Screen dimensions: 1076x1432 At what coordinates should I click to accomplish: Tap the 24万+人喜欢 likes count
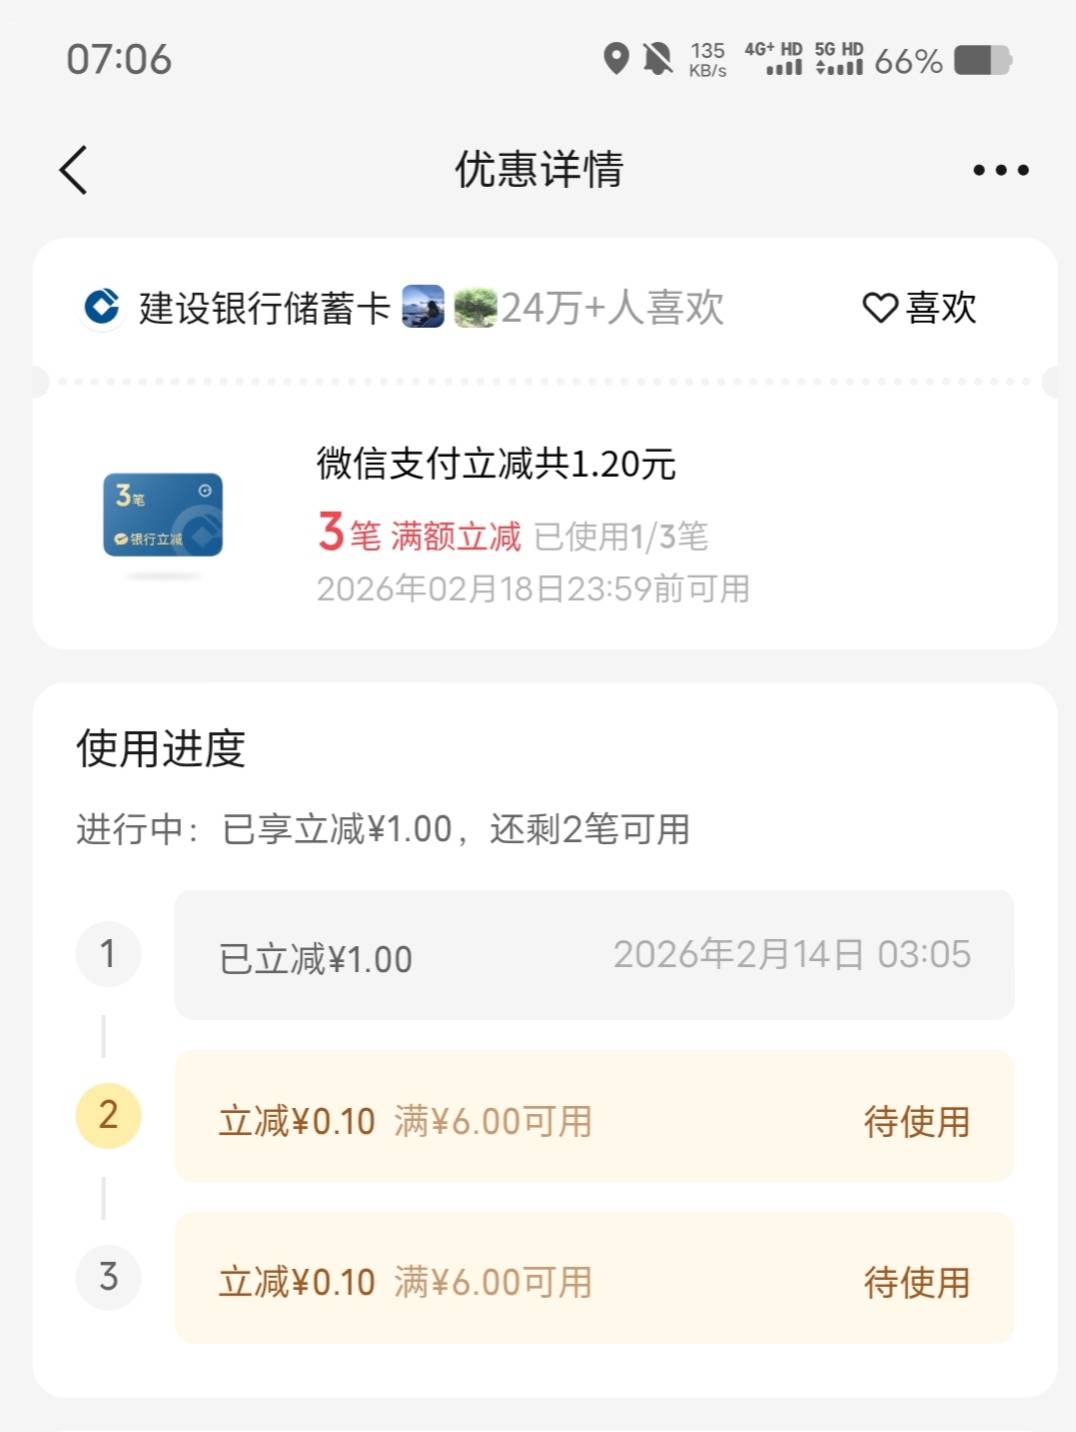(x=612, y=308)
